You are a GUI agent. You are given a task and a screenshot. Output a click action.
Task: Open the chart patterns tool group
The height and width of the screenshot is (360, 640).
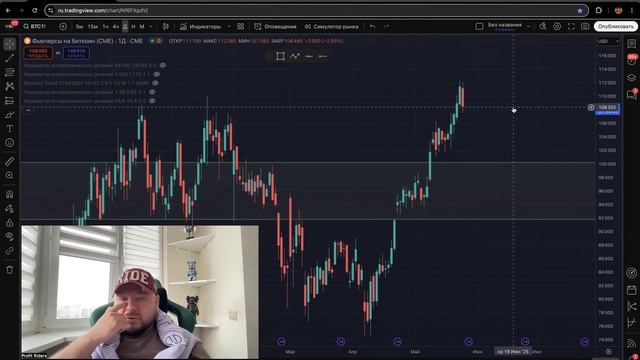[9, 86]
